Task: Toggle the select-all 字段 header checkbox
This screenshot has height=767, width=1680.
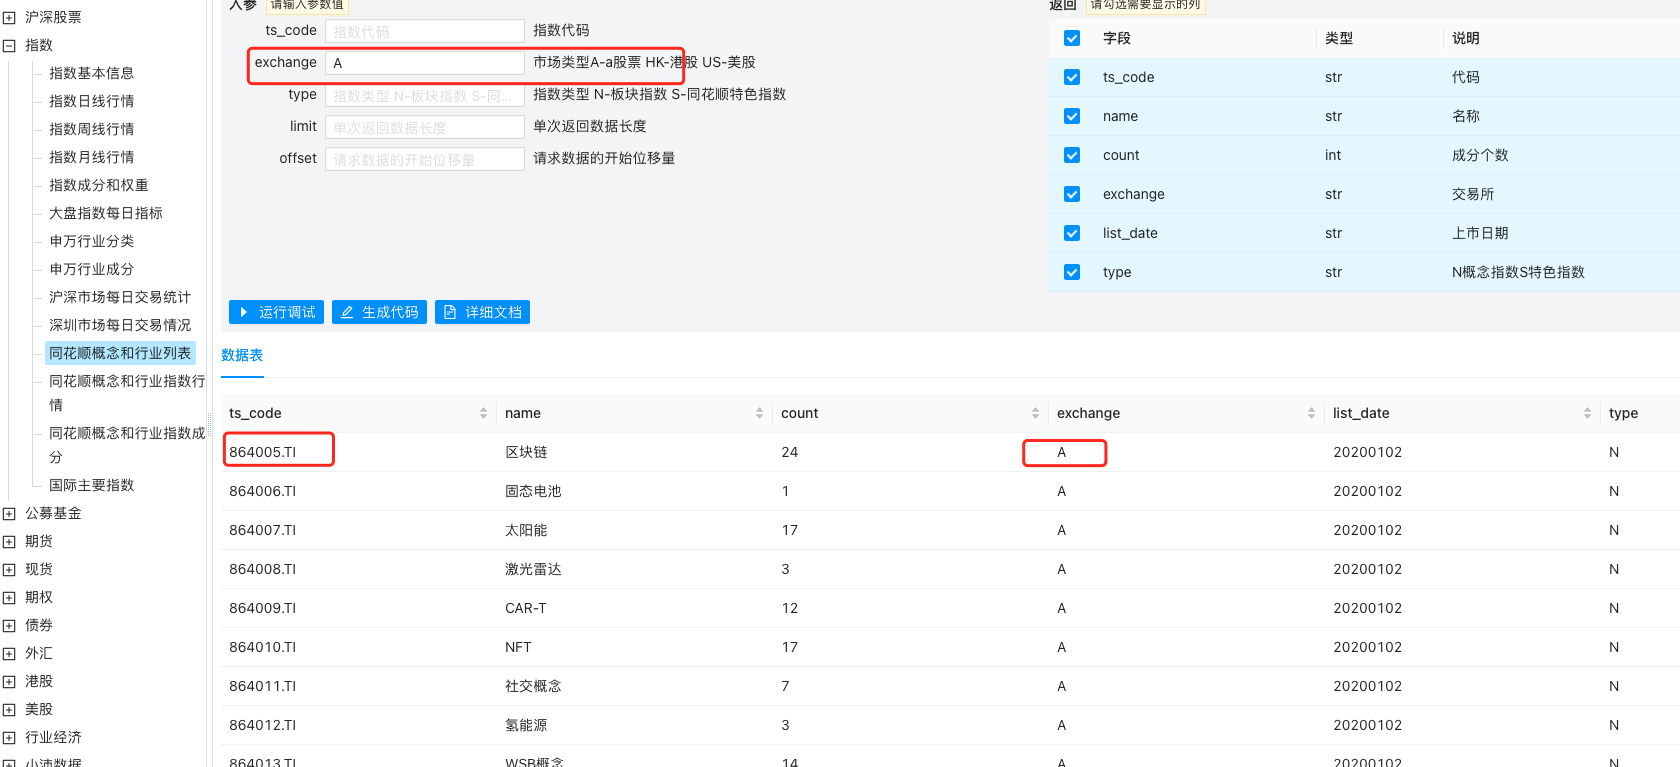Action: pos(1072,38)
